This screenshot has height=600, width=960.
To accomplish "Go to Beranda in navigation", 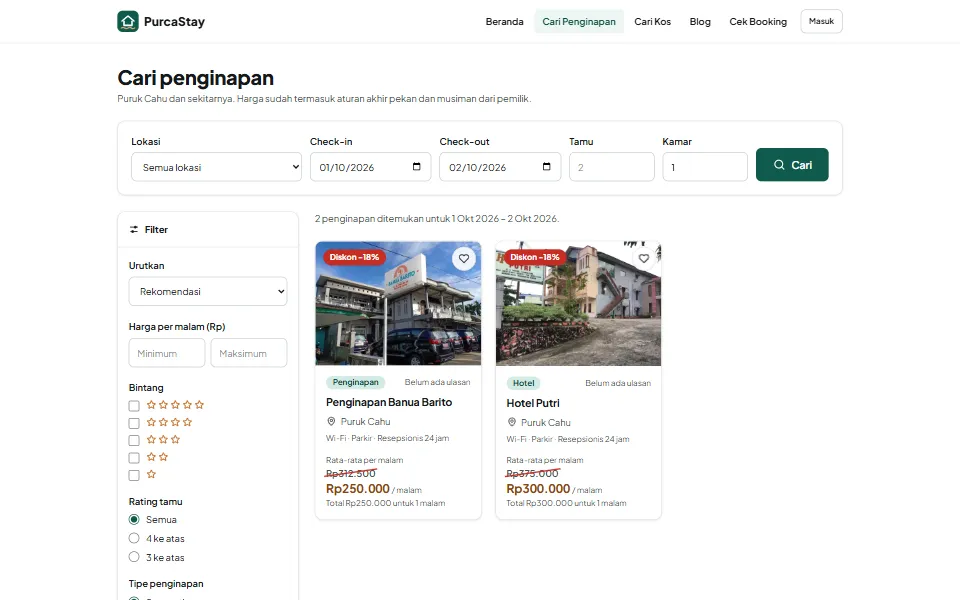I will click(504, 21).
